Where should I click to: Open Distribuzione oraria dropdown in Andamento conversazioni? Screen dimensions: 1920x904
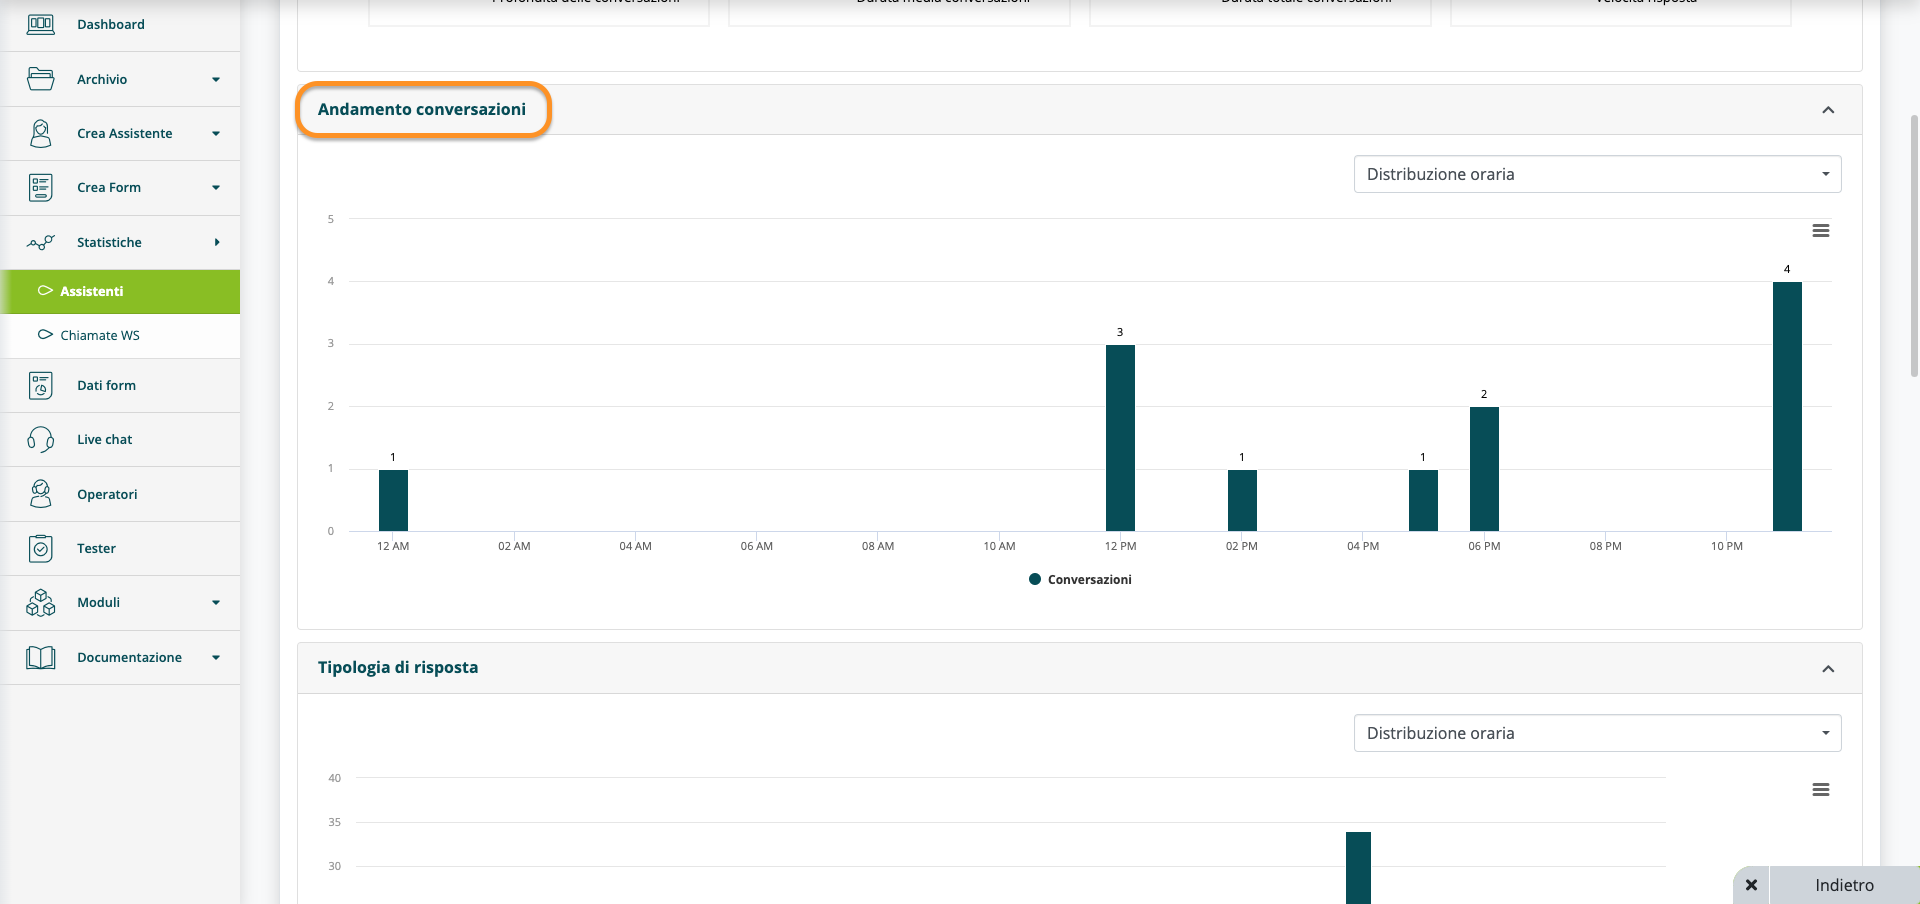[1597, 174]
